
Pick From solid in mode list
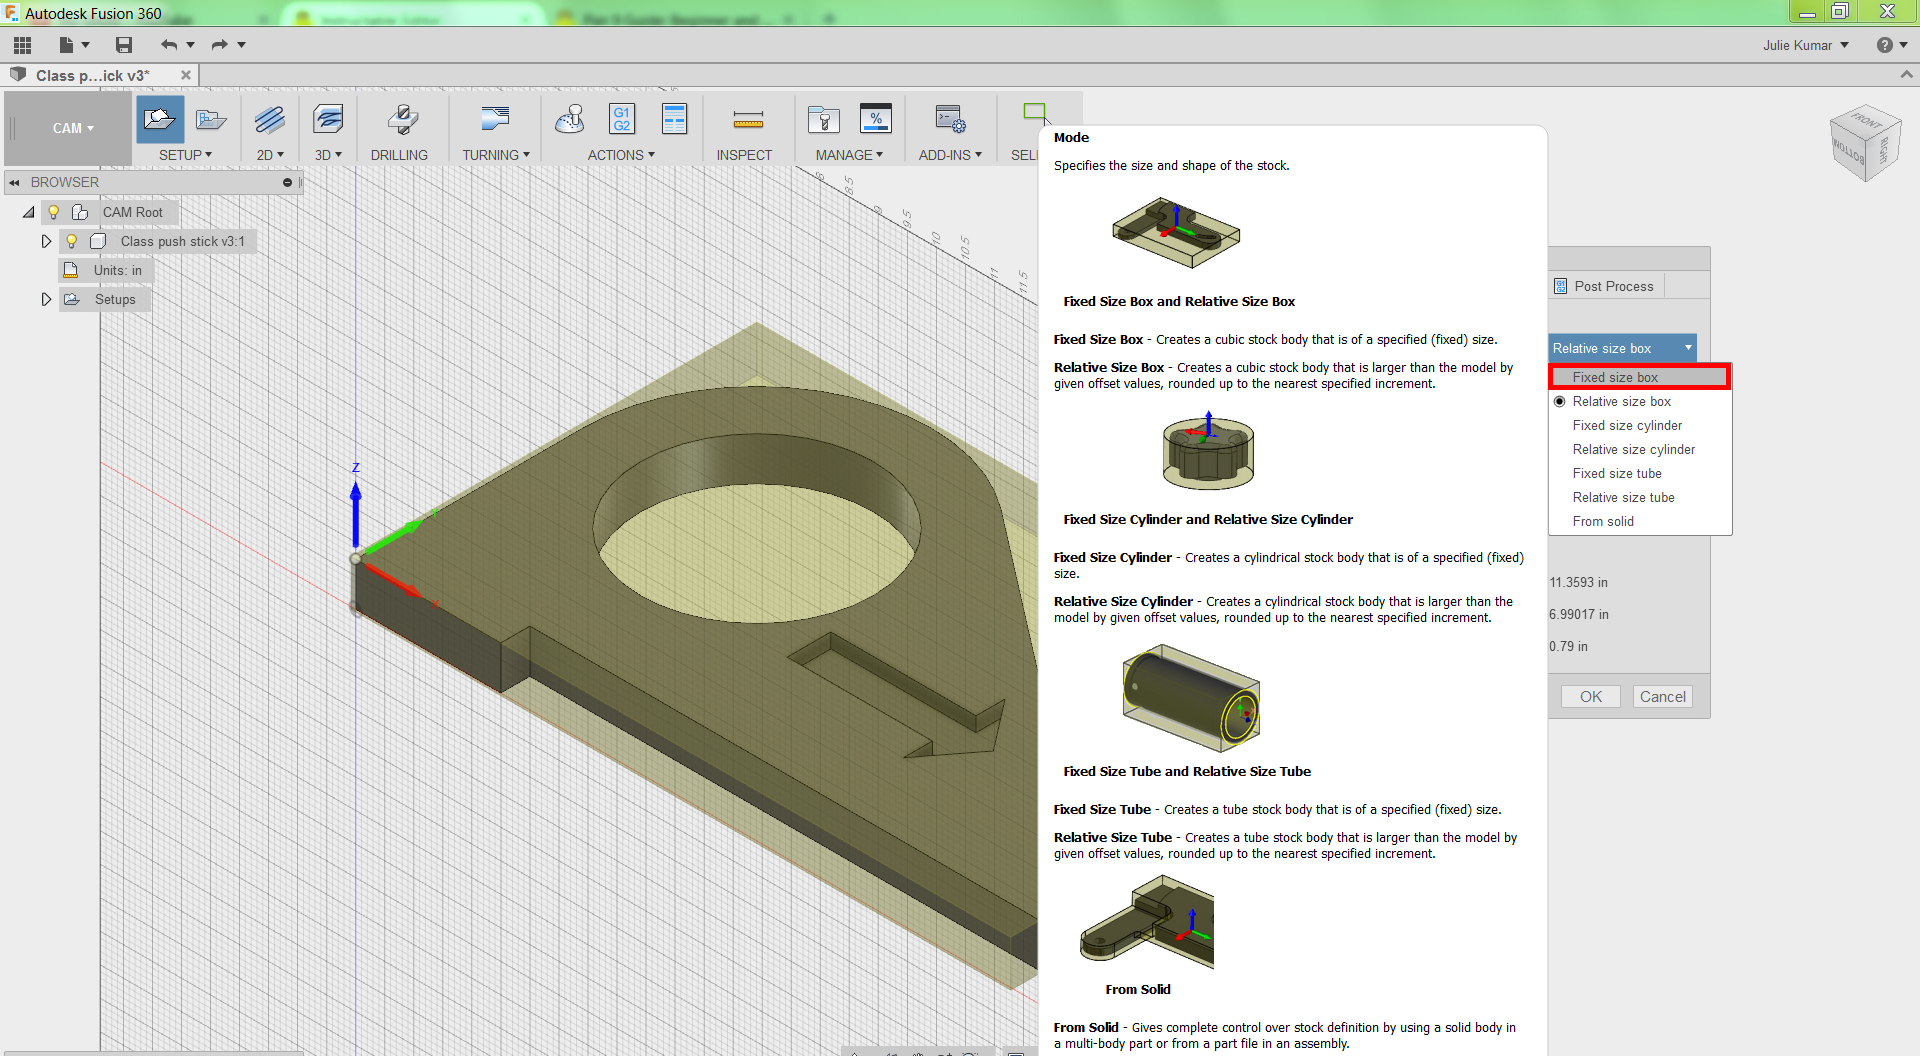coord(1603,521)
